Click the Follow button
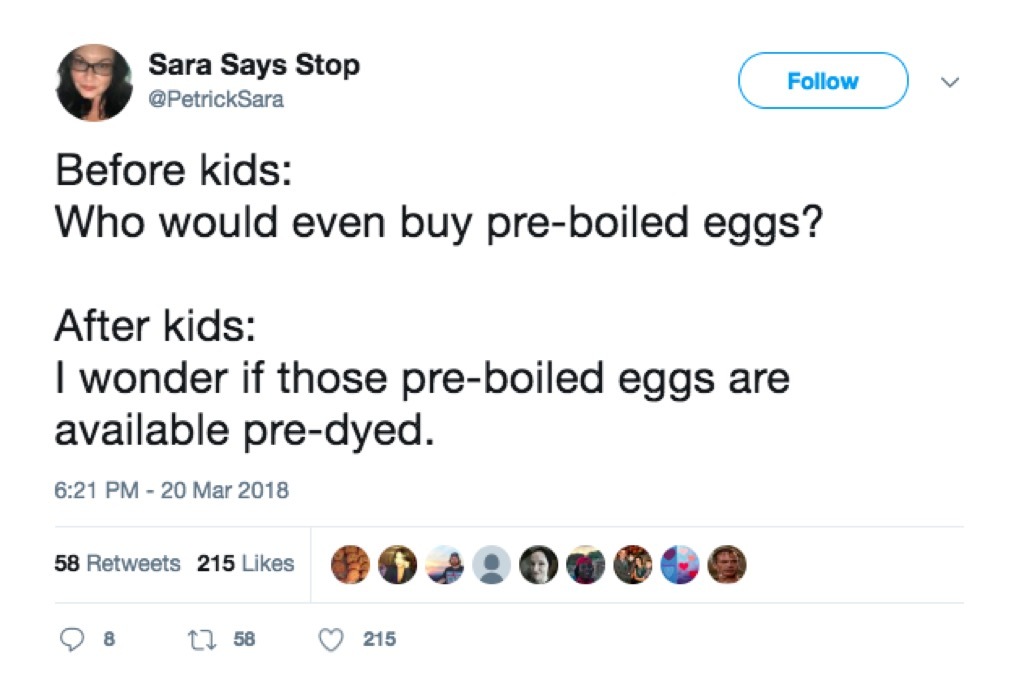Image resolution: width=1024 pixels, height=685 pixels. coord(822,81)
